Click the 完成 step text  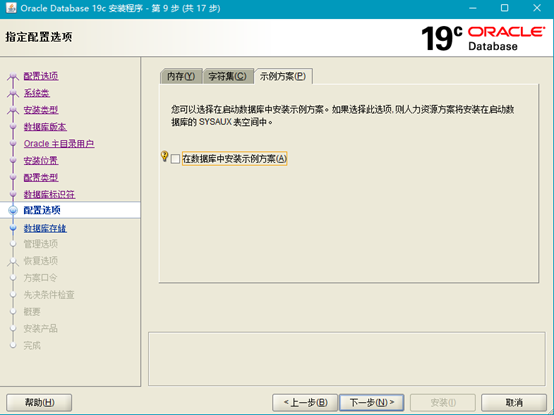point(32,345)
